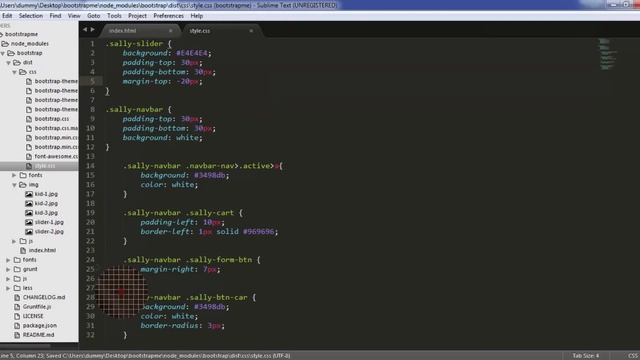Open the slider-1.jpg image file
This screenshot has width=640, height=360.
point(49,222)
